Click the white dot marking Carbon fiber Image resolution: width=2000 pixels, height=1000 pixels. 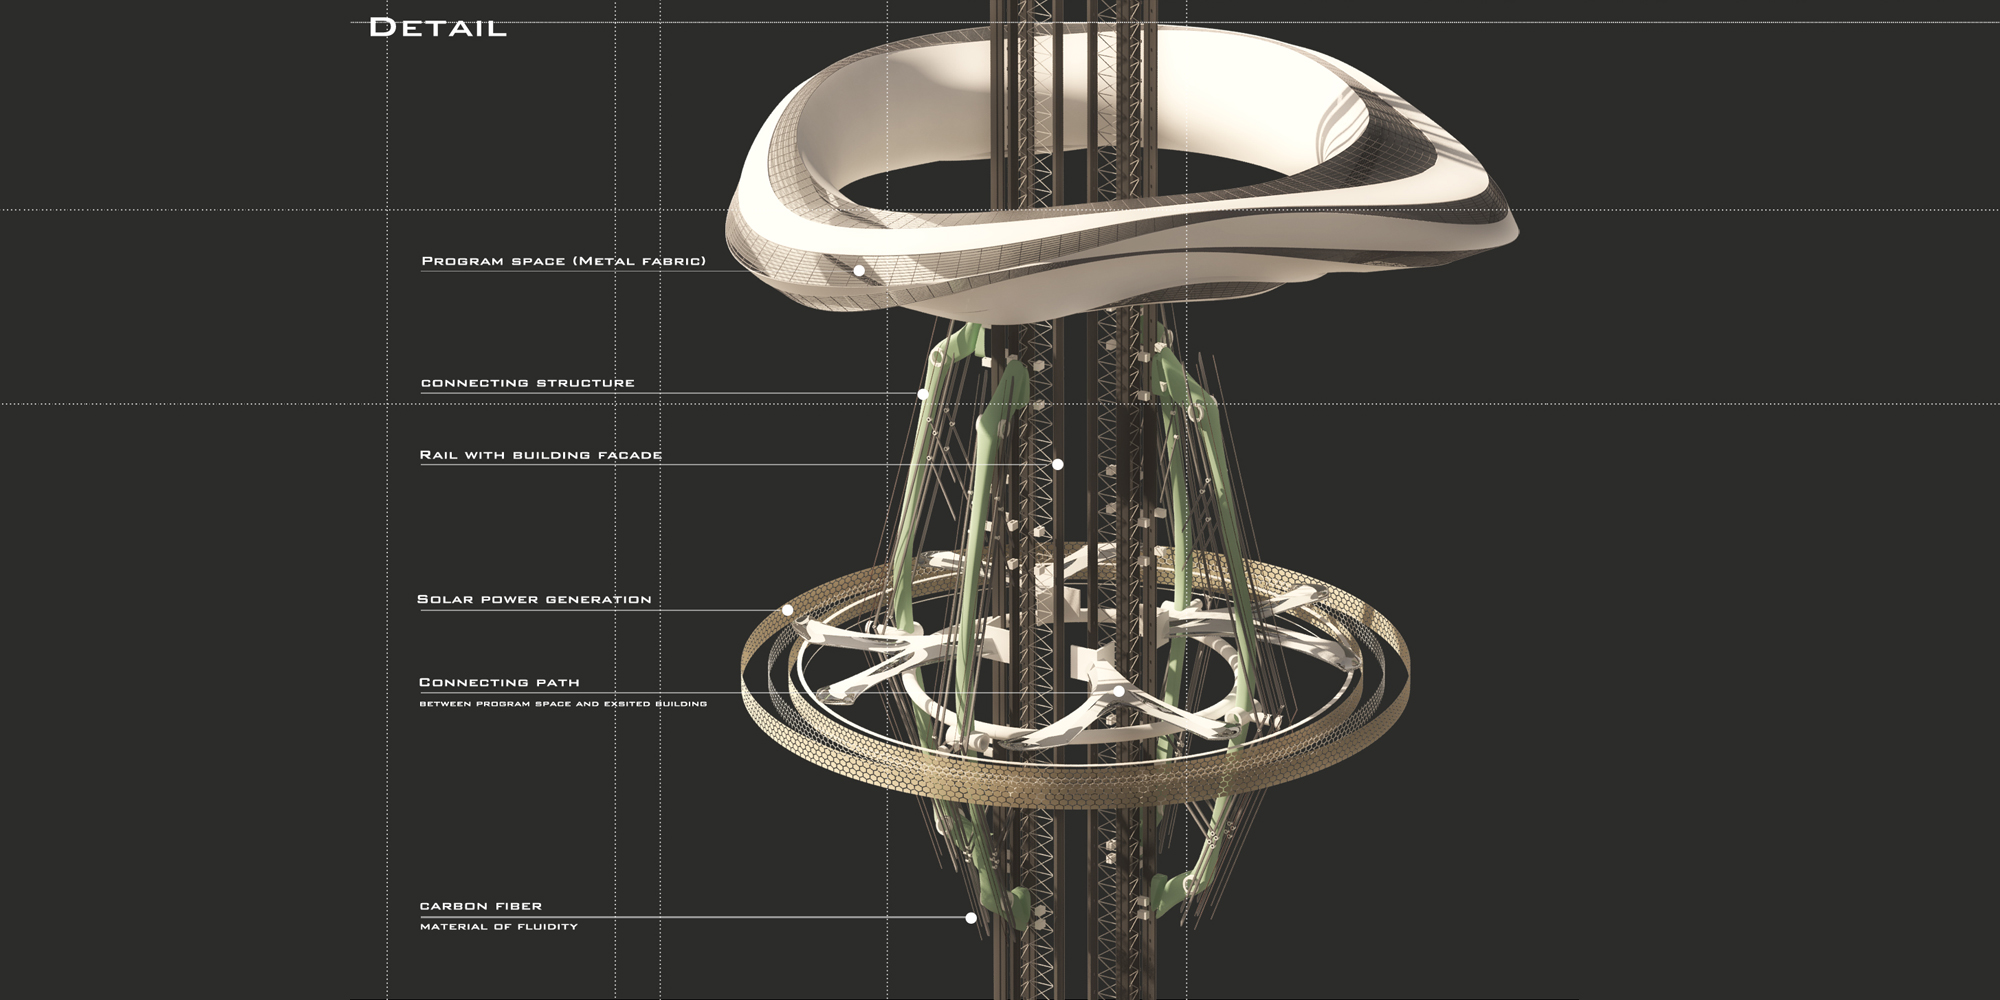pos(971,917)
